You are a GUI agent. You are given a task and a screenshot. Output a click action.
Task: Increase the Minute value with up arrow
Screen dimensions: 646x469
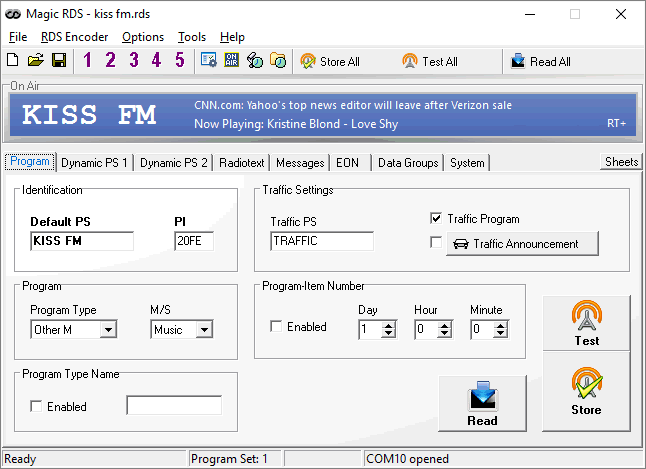coord(501,325)
